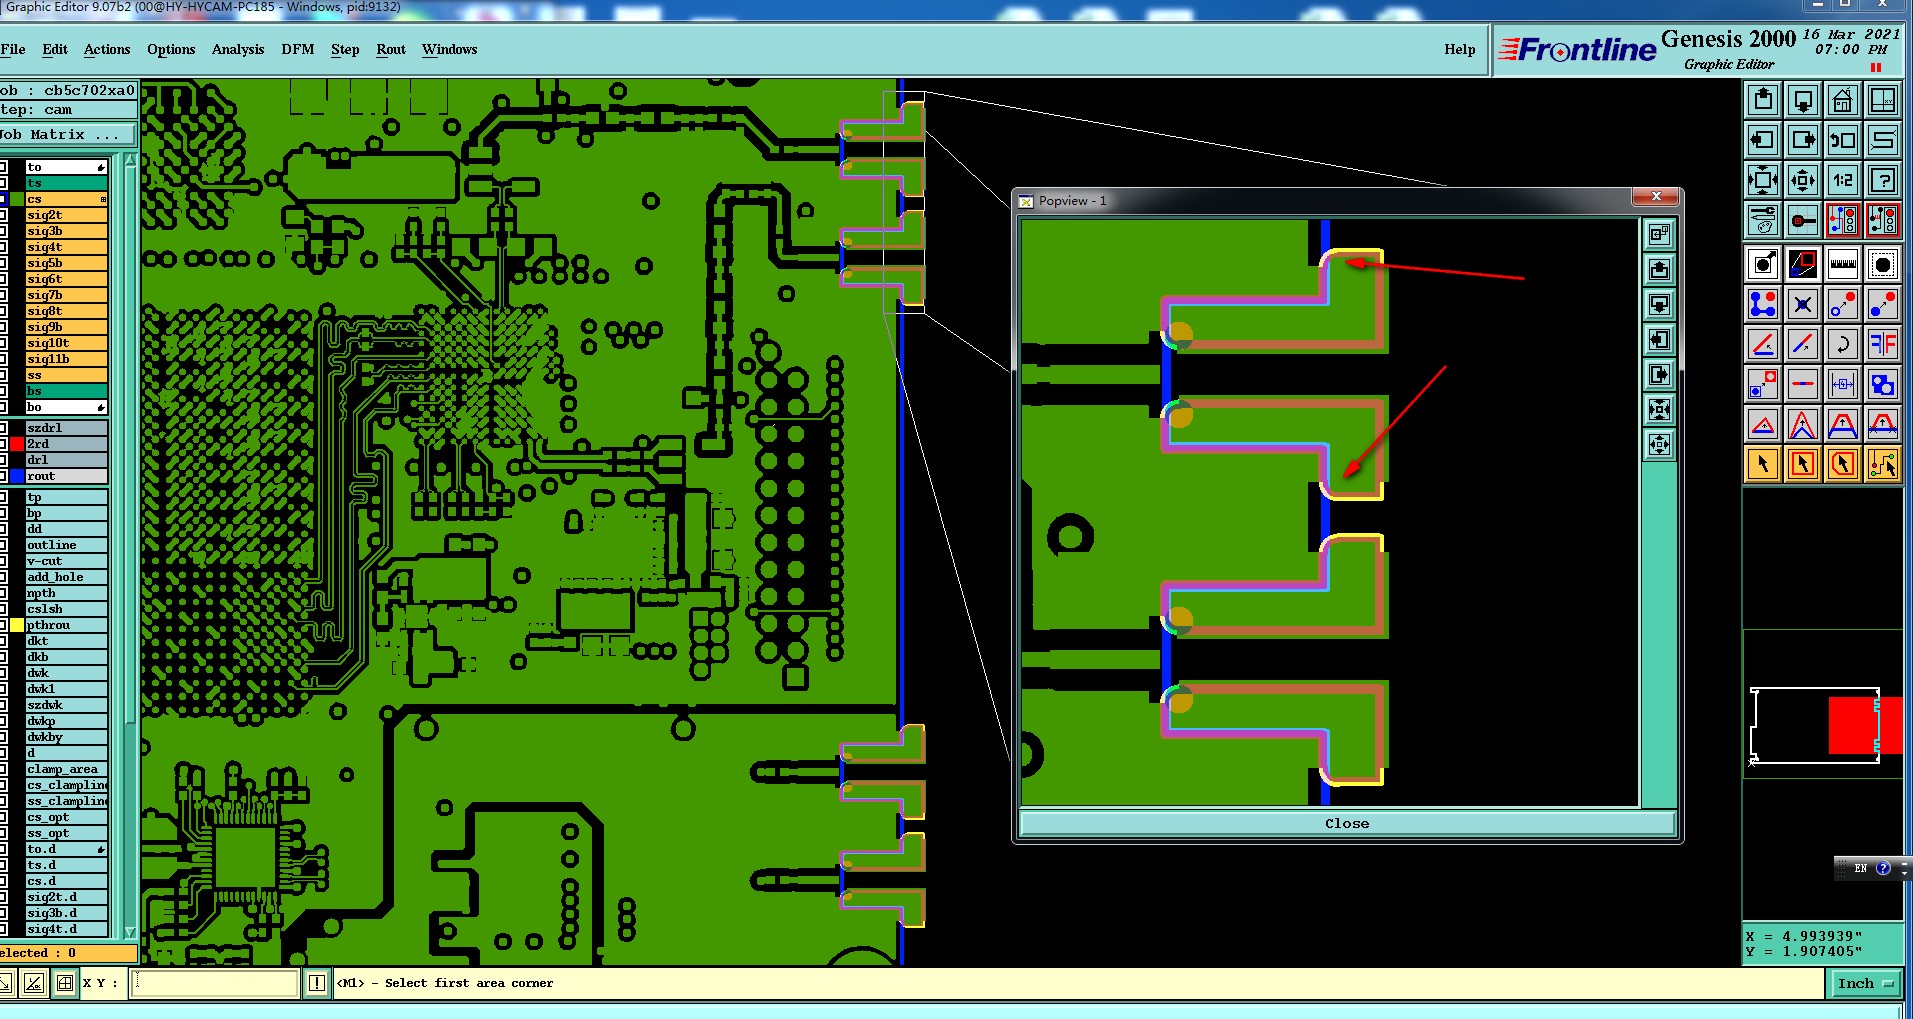
Task: Click the 1:2 zoom scale icon
Action: [x=1843, y=180]
